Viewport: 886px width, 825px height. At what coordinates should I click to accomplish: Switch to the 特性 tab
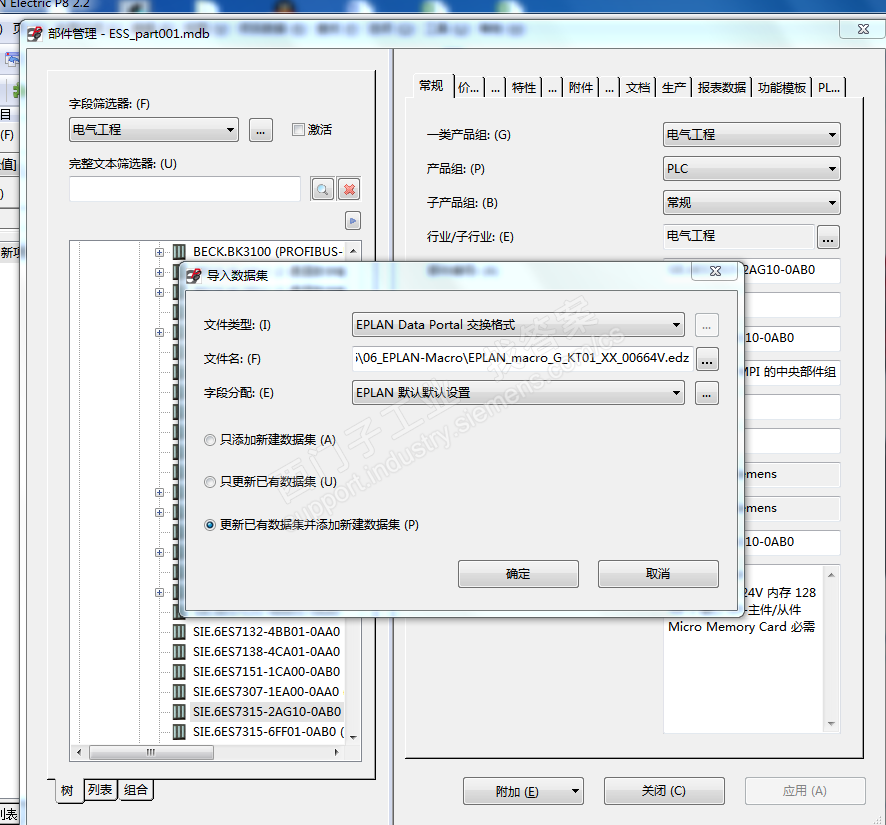coord(524,88)
